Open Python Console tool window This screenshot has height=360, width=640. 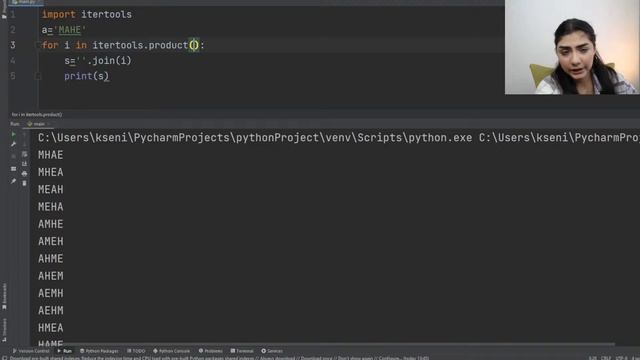171,351
